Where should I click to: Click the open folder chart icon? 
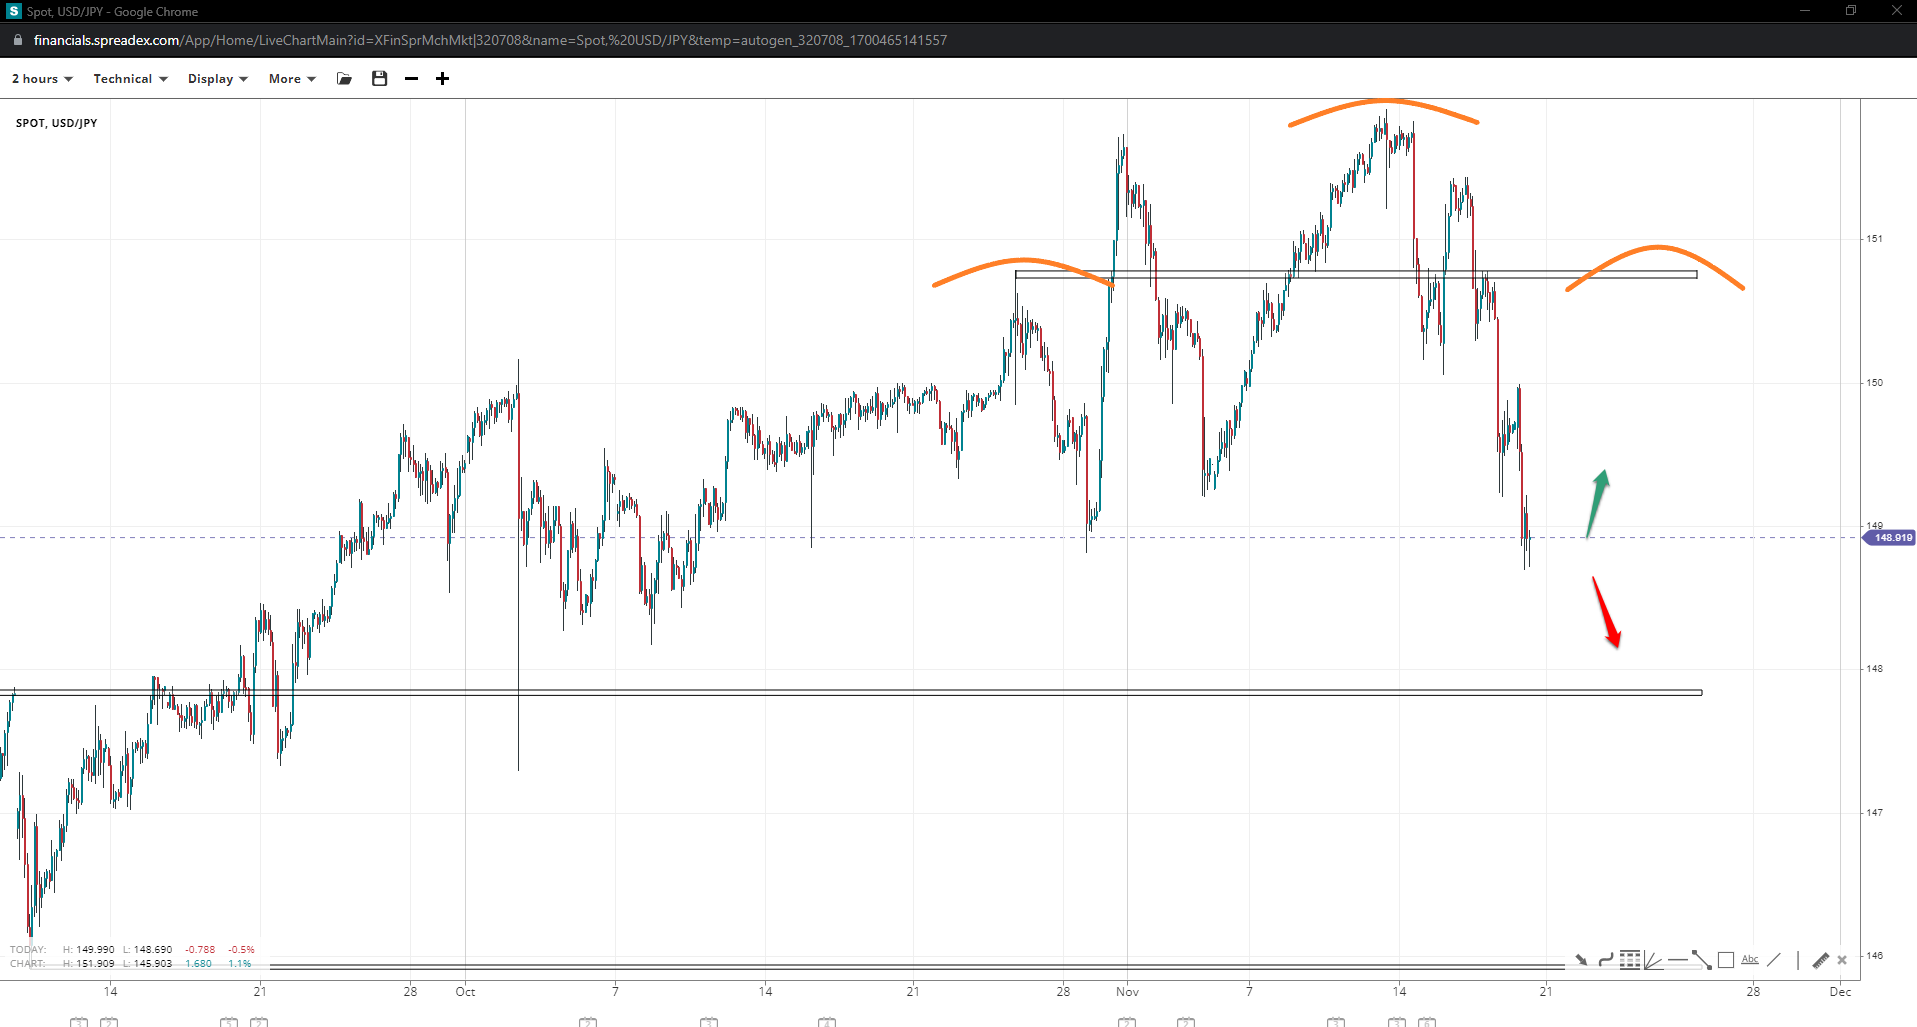(344, 79)
